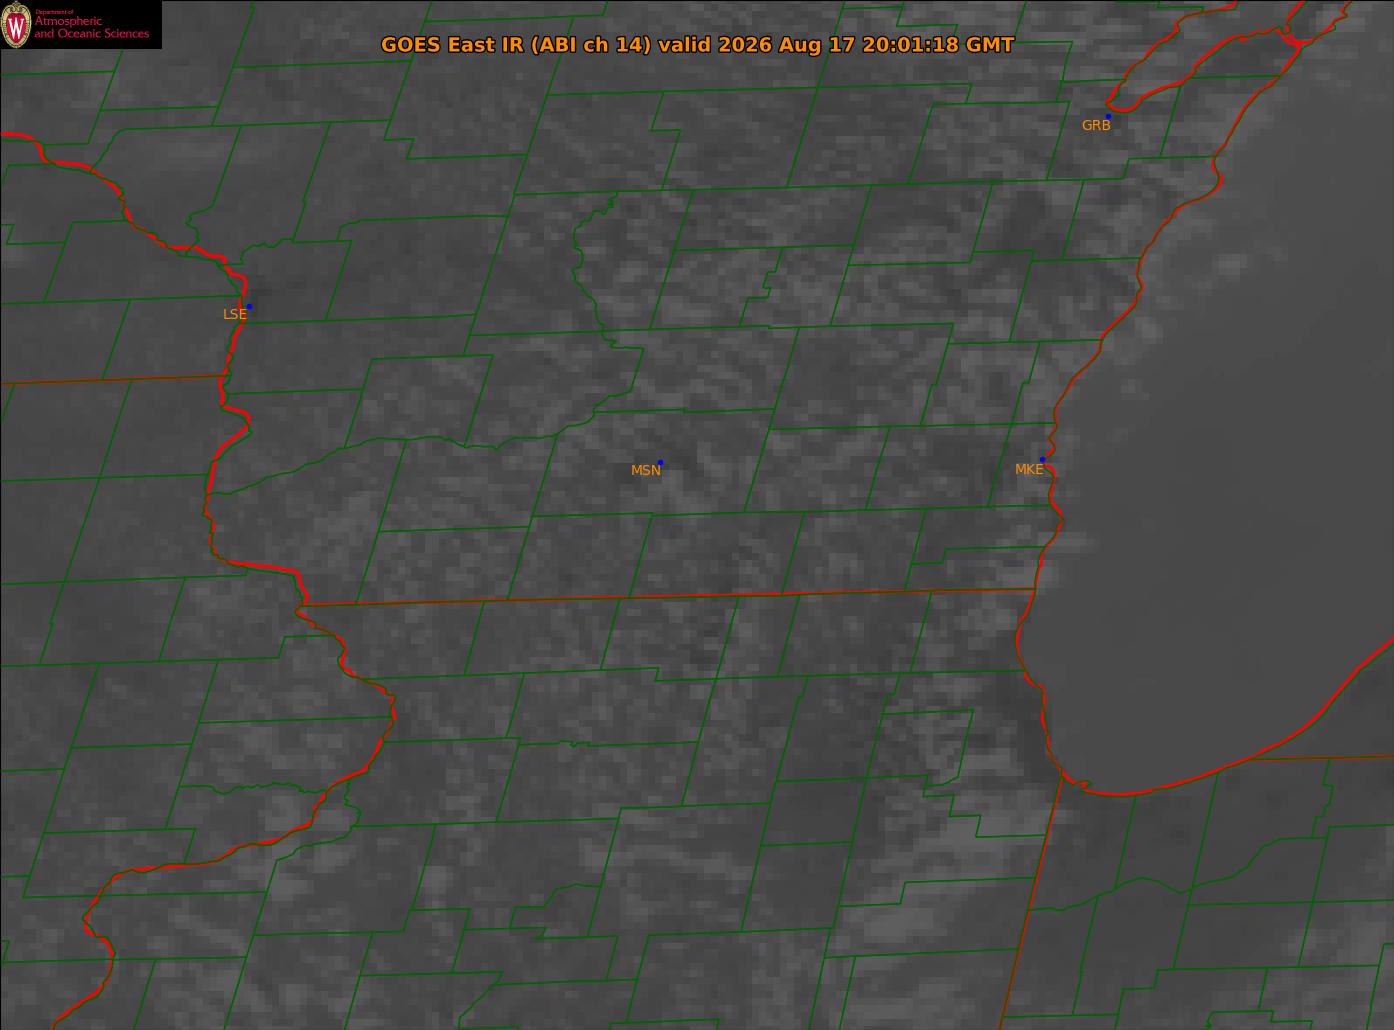
Task: Select the LSE station label
Action: 234,314
